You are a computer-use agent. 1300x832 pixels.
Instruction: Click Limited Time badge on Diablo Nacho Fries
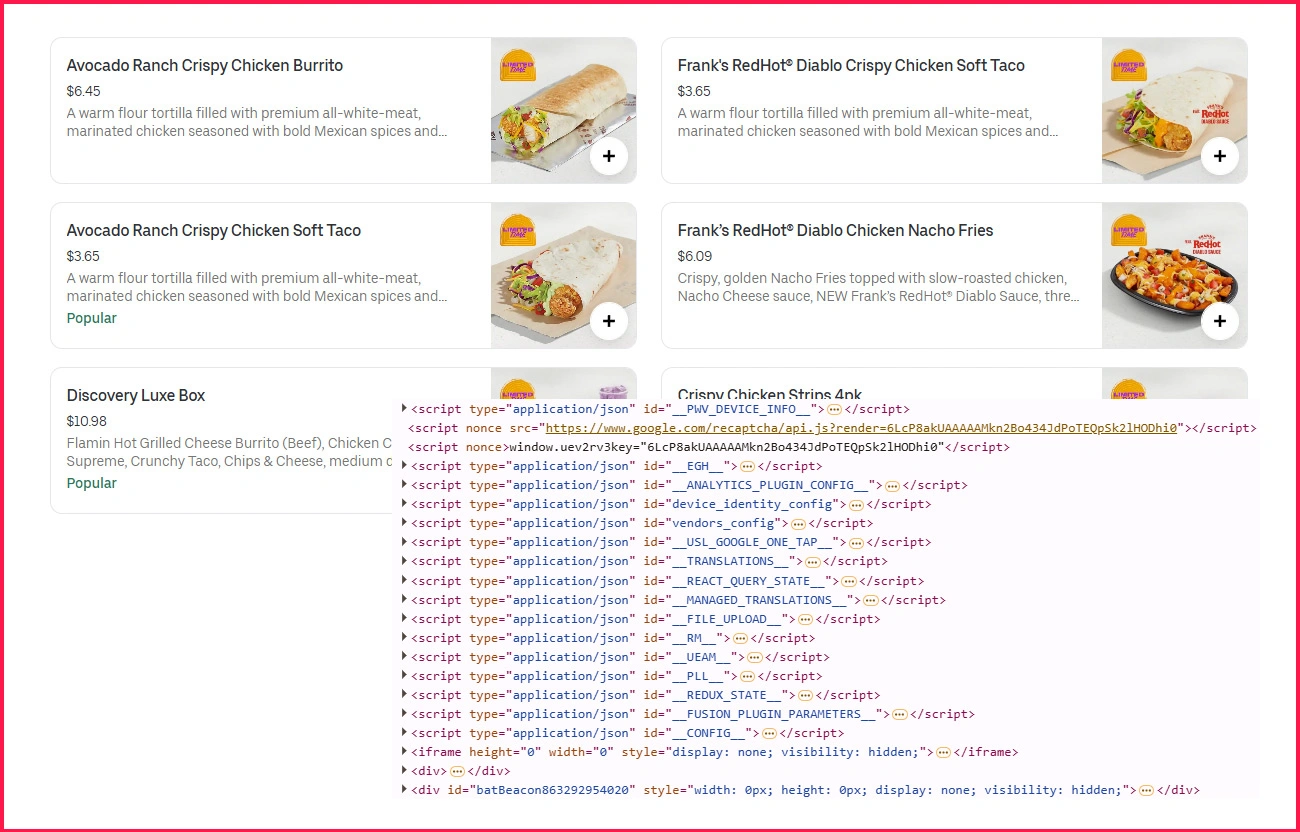coord(1128,230)
